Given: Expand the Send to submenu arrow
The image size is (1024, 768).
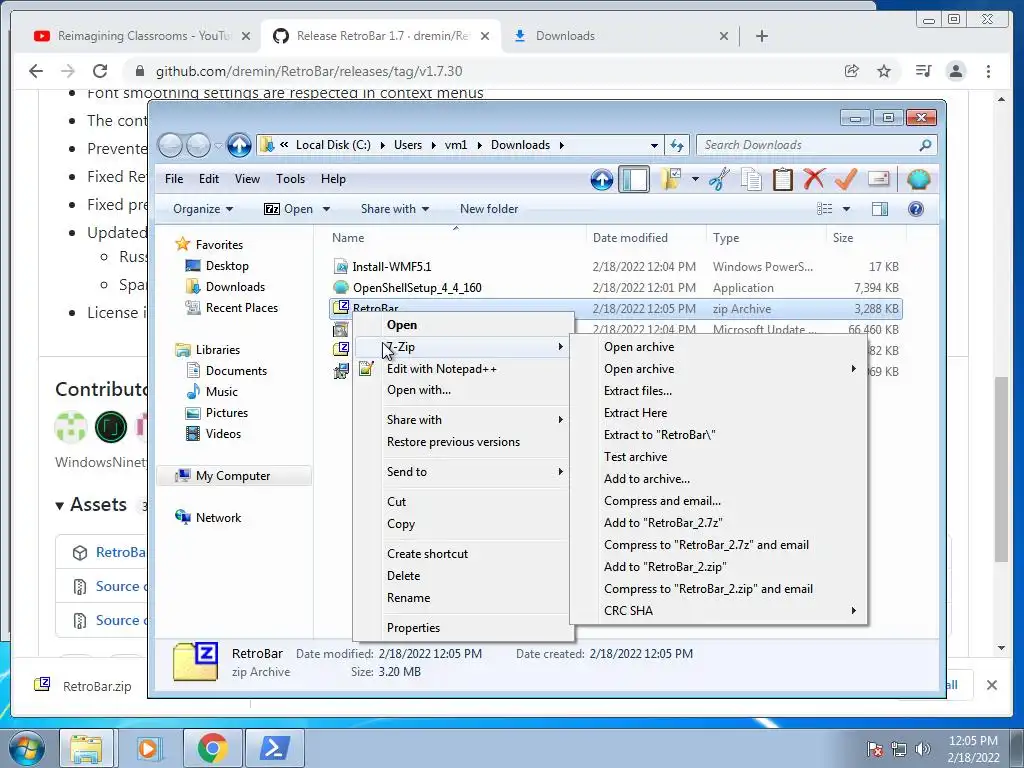Looking at the screenshot, I should [560, 472].
